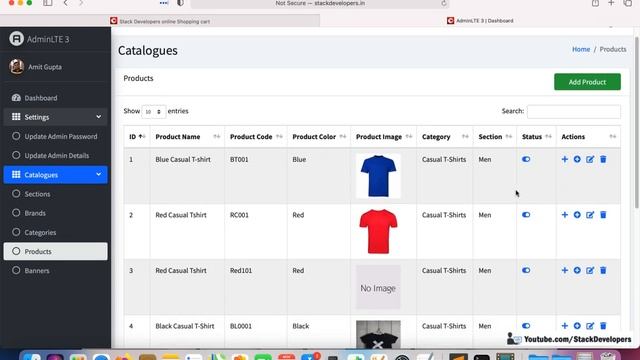Image resolution: width=640 pixels, height=360 pixels.
Task: Click plus icon in the RC001 row
Action: [x=564, y=215]
